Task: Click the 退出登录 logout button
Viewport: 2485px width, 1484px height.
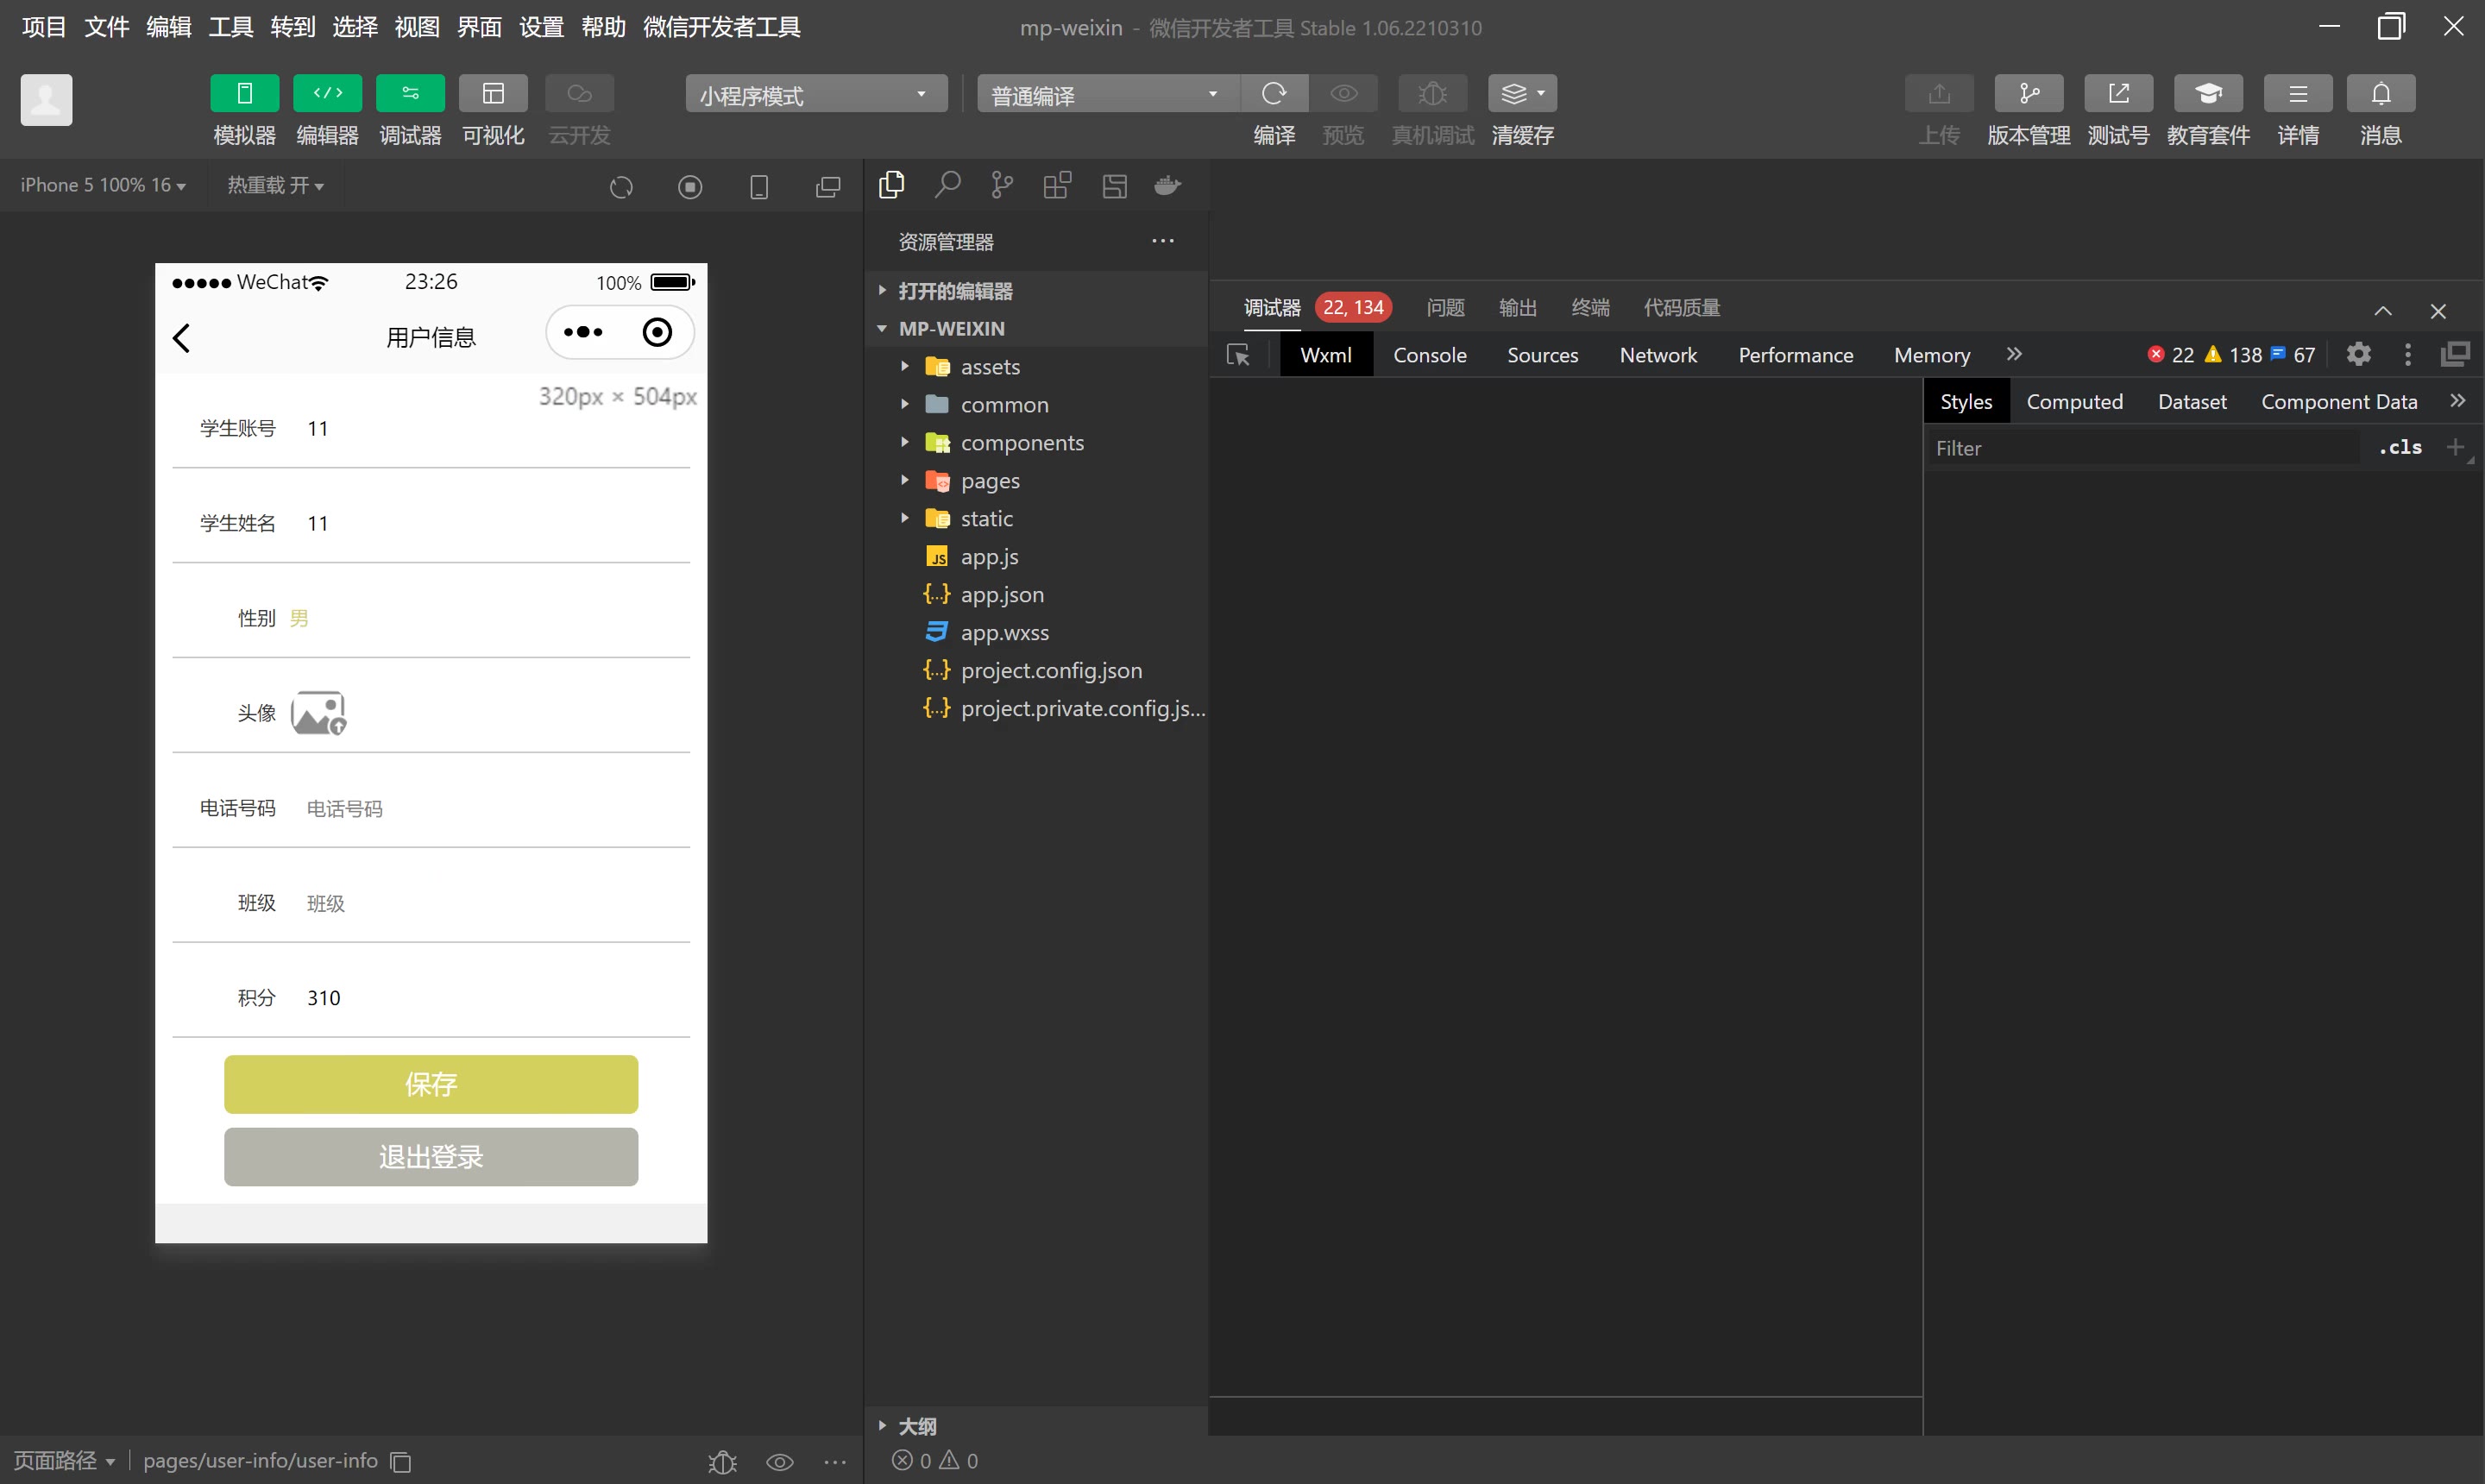Action: [430, 1157]
